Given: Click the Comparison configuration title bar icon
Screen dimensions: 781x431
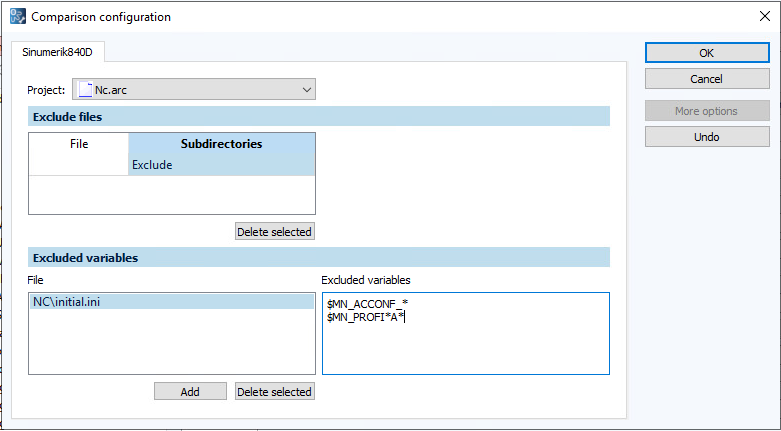Looking at the screenshot, I should (x=17, y=17).
